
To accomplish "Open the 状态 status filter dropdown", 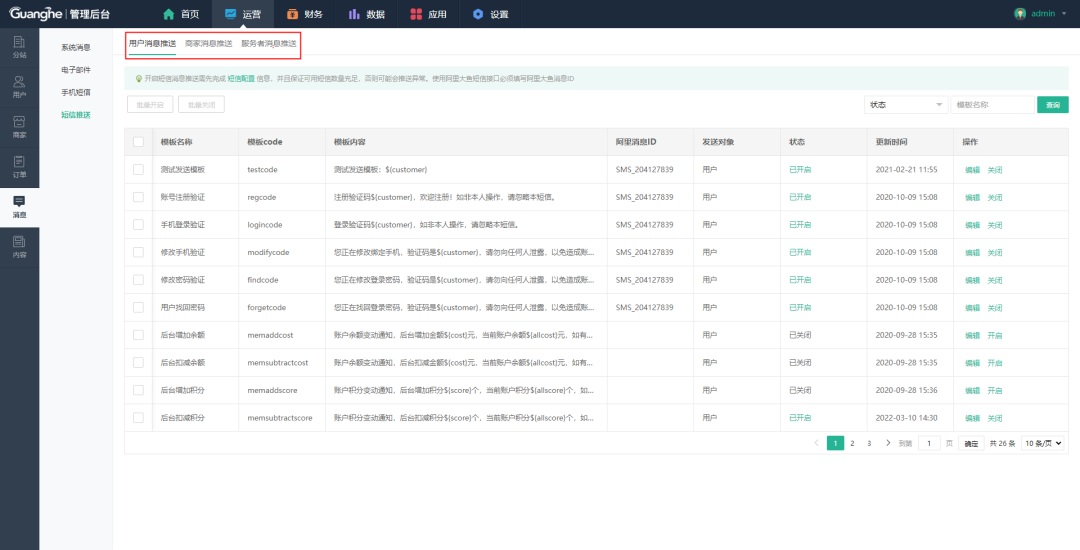I will 906,105.
